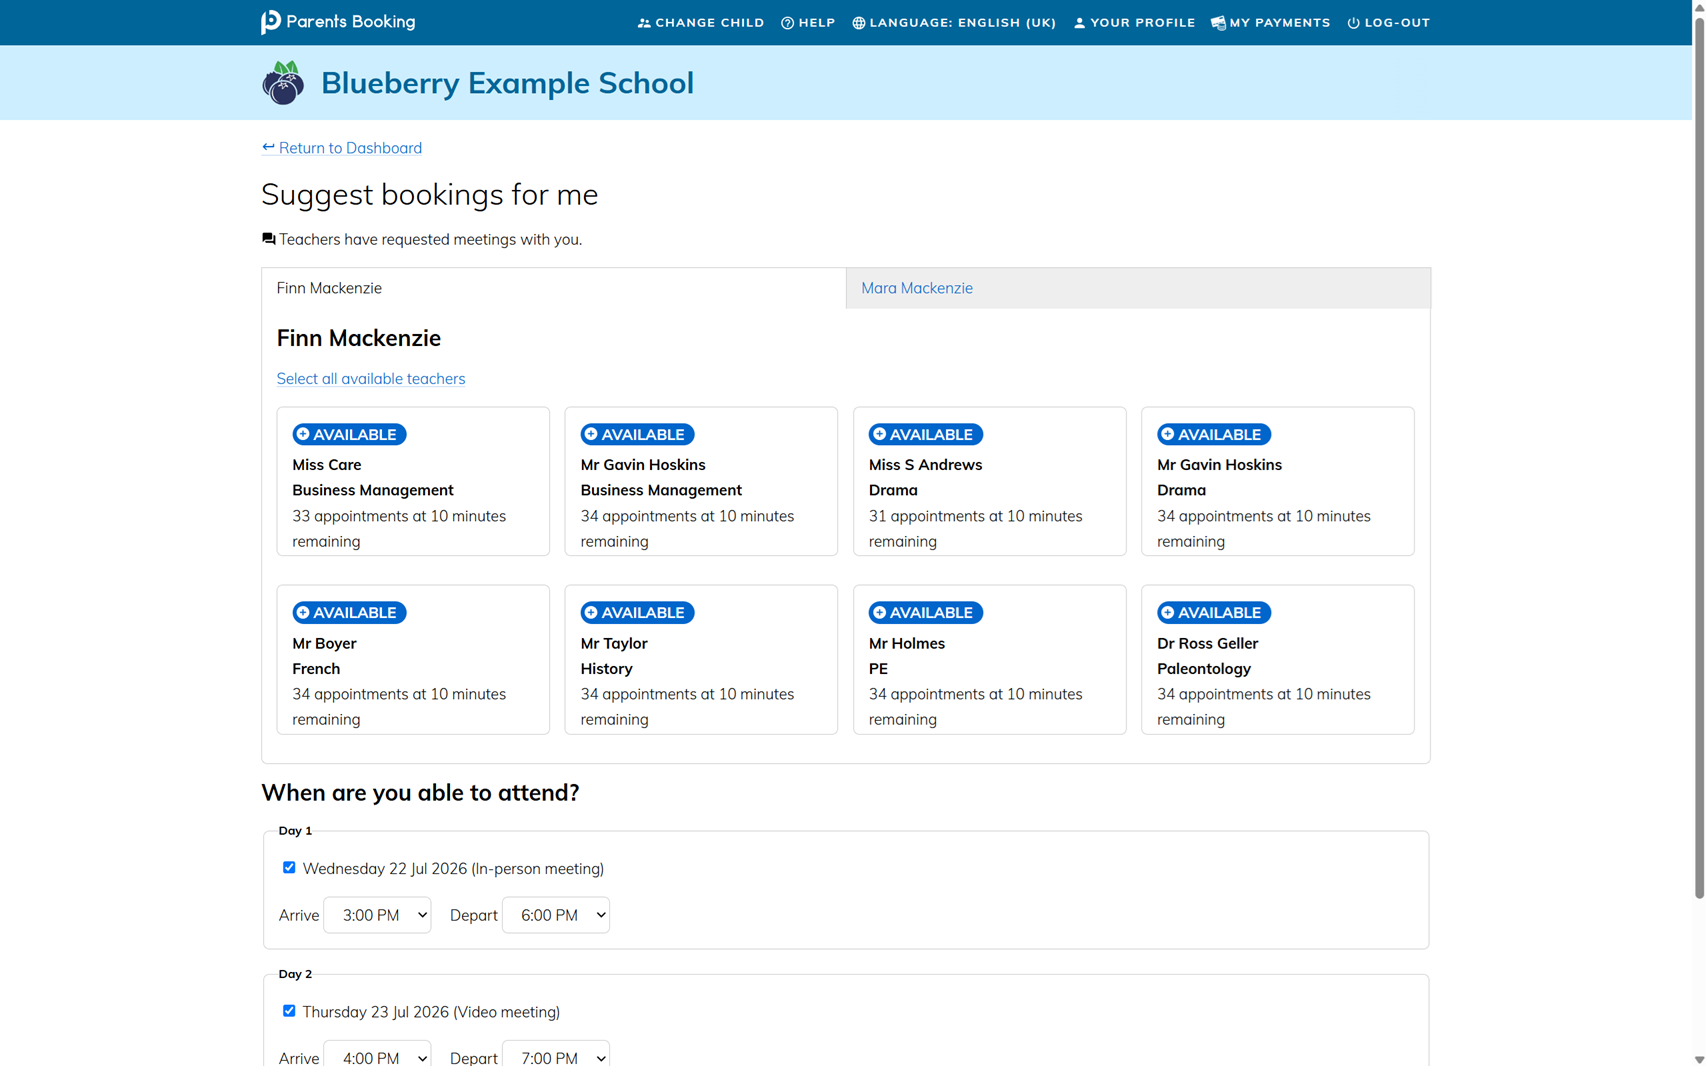Open the Language English (UK) selector
Viewport: 1706px width, 1066px height.
[954, 22]
